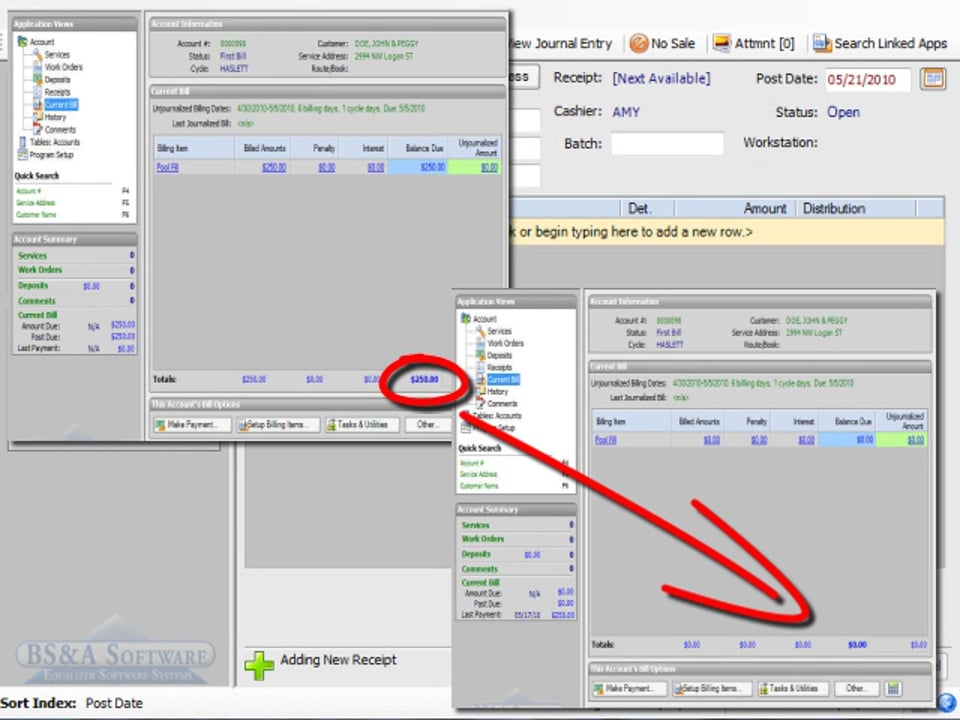Click Pool Fill link in zero-balance window
This screenshot has height=720, width=960.
pyautogui.click(x=606, y=440)
